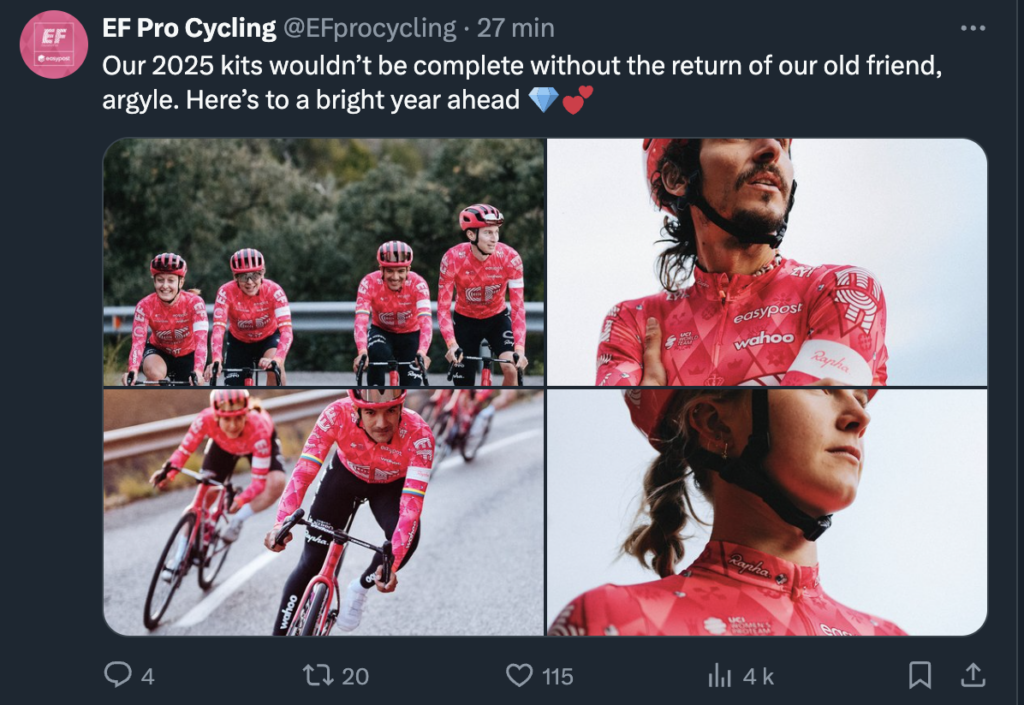Open the photo of cyclists cornering on road
The height and width of the screenshot is (705, 1024).
coord(324,512)
